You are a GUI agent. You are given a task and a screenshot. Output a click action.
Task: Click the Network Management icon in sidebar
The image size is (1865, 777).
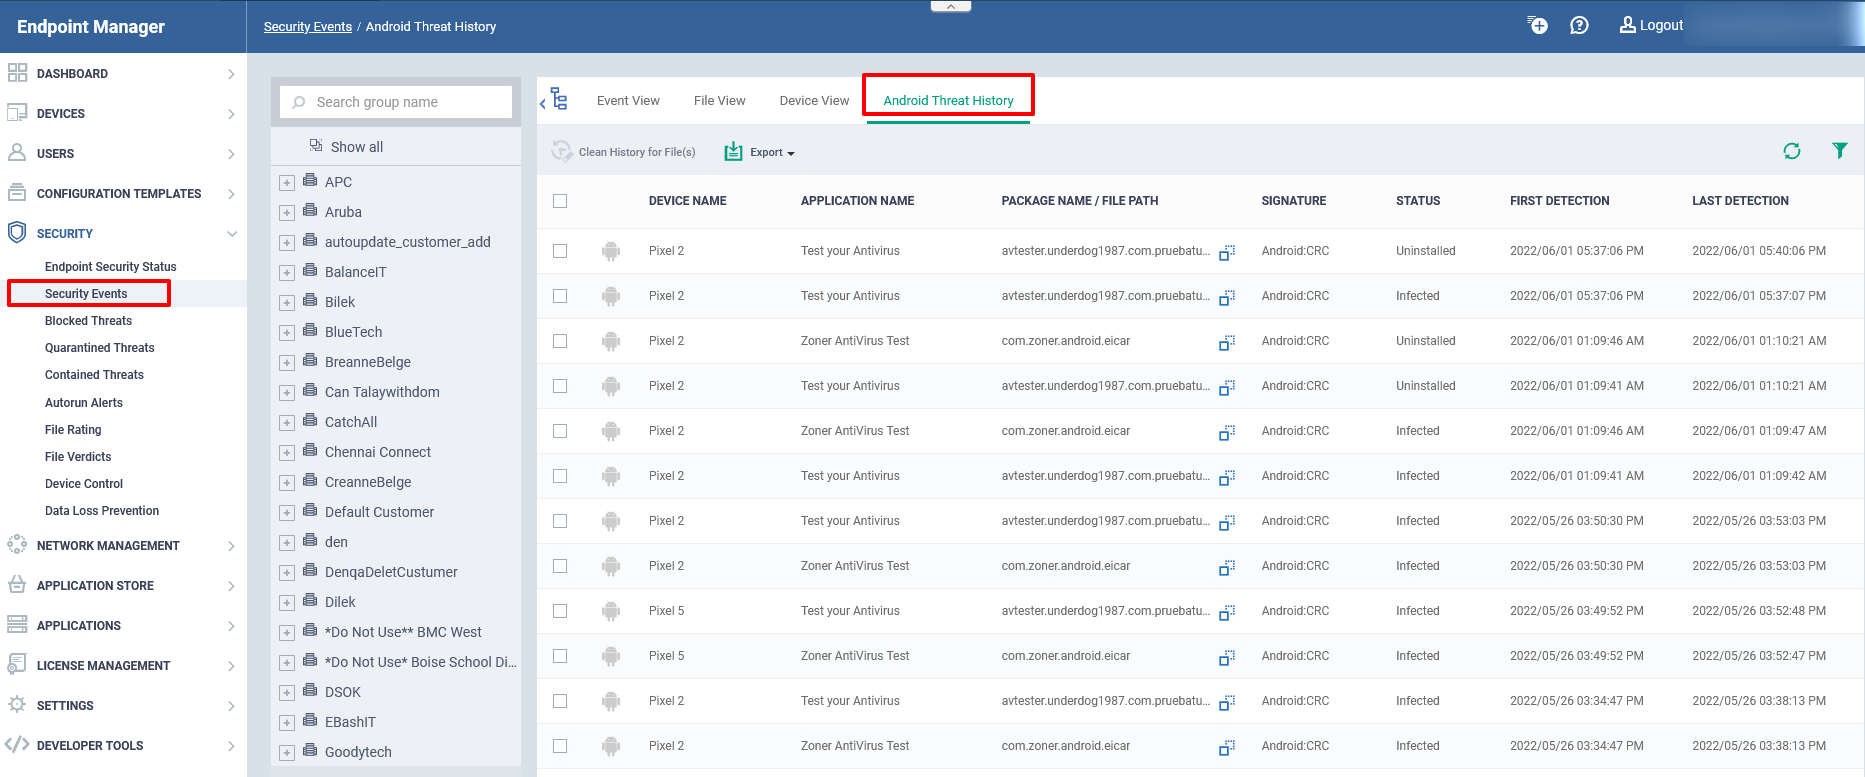click(x=17, y=545)
